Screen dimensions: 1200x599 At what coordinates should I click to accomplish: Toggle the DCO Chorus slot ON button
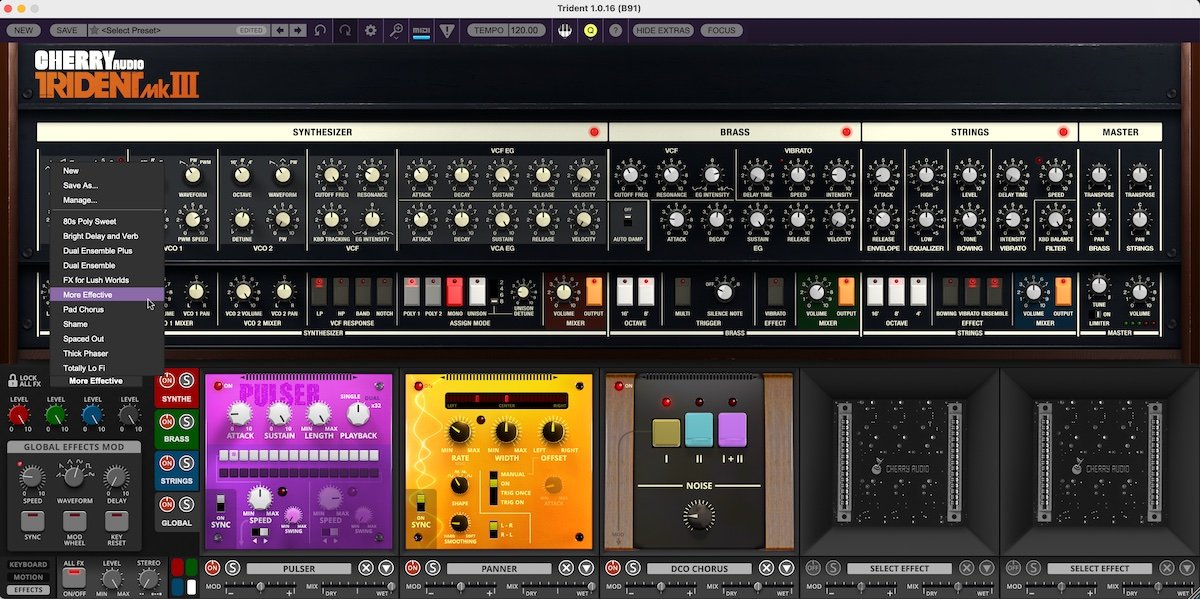tap(612, 568)
